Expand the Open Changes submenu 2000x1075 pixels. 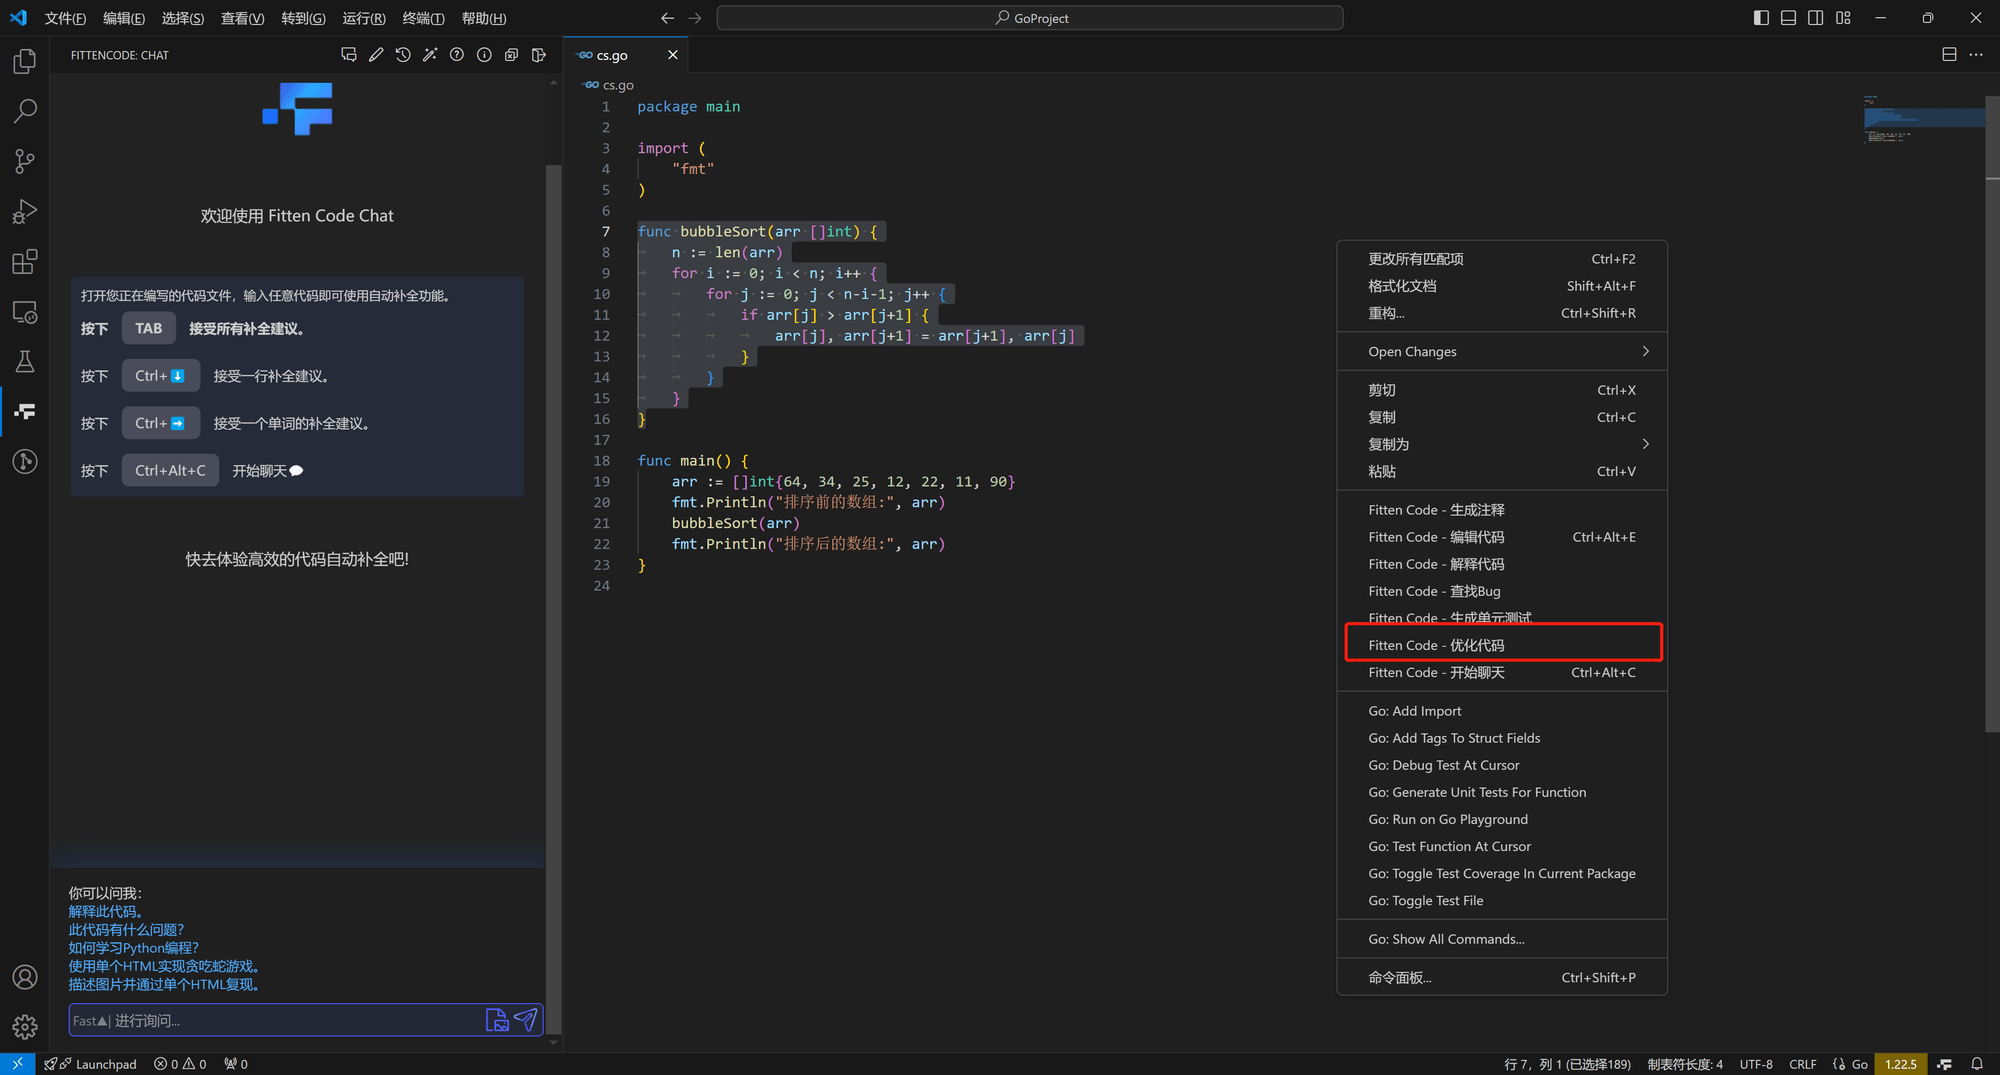(x=1502, y=352)
